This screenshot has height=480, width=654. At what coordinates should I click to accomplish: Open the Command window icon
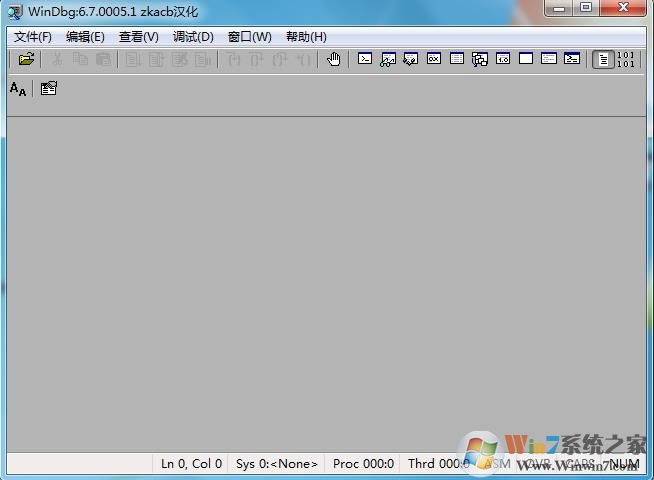pyautogui.click(x=365, y=59)
